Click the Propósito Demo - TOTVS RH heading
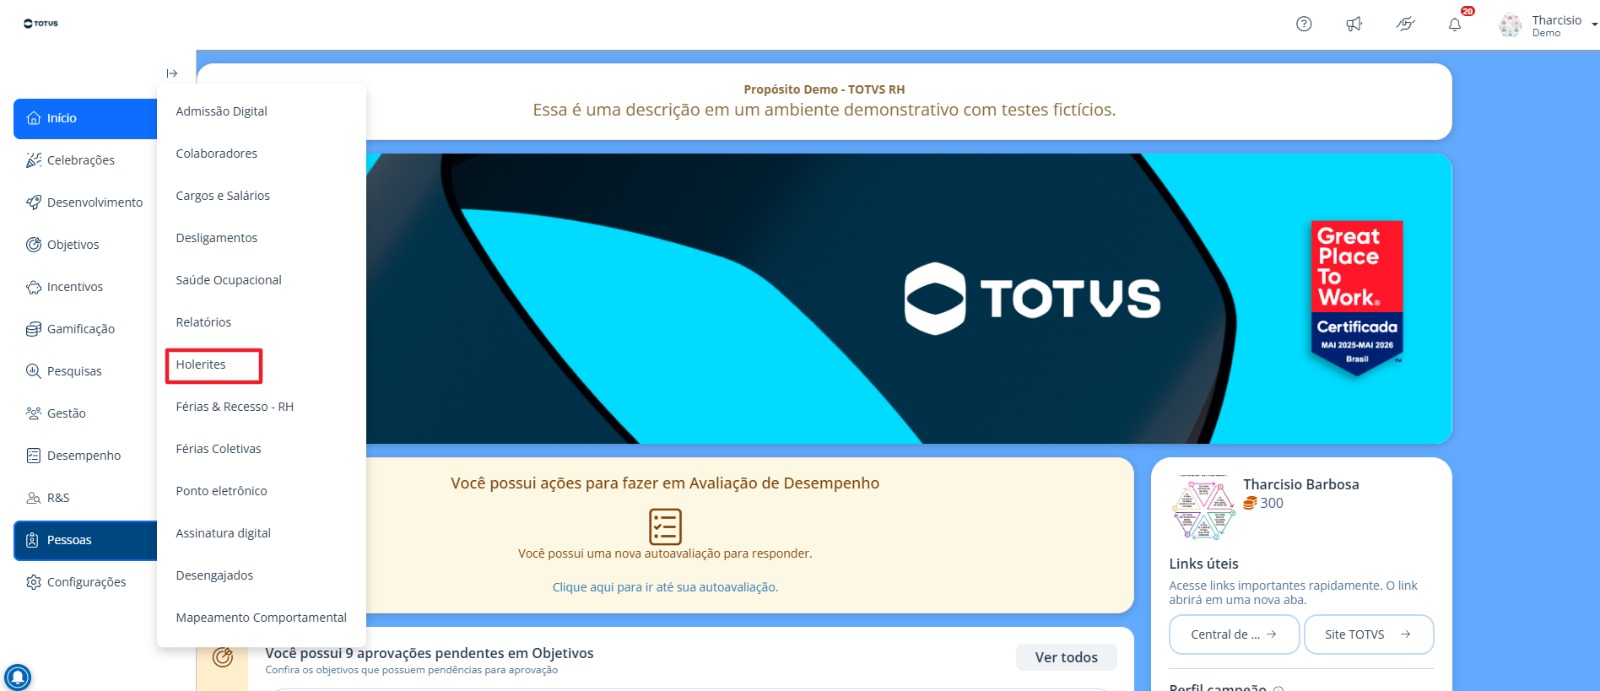 pyautogui.click(x=824, y=89)
